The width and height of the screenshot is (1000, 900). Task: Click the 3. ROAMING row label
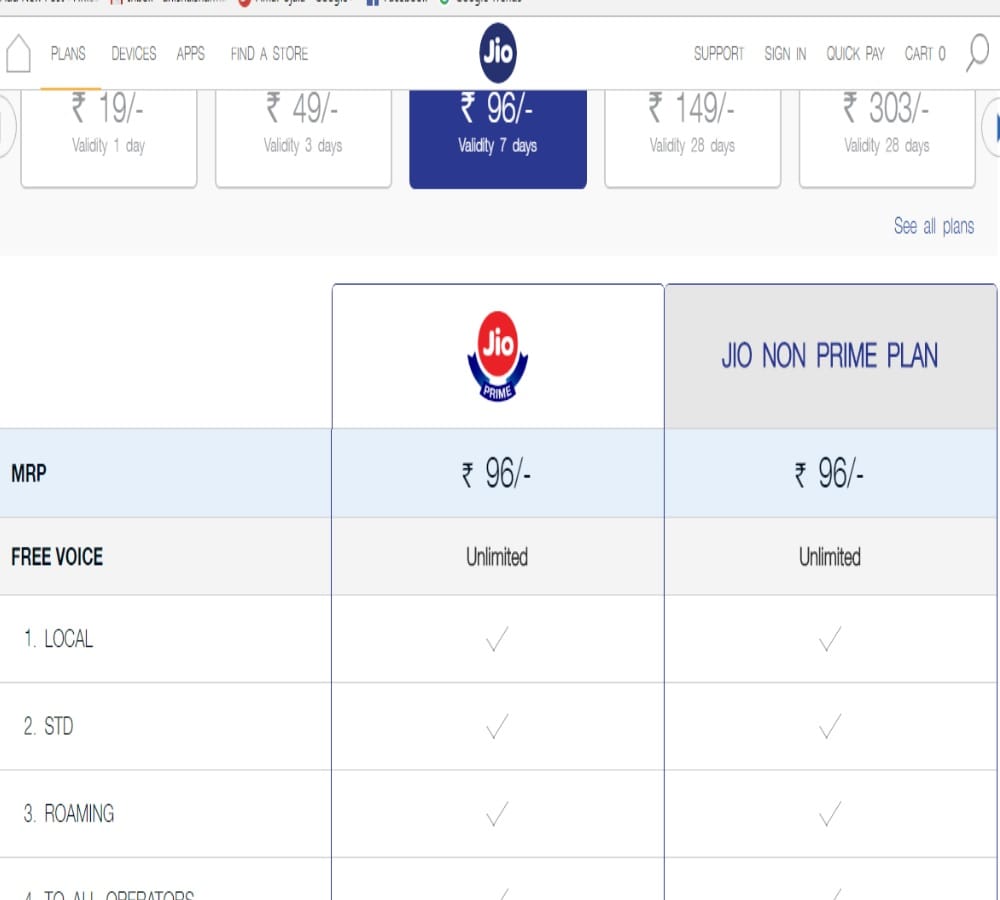(x=69, y=813)
